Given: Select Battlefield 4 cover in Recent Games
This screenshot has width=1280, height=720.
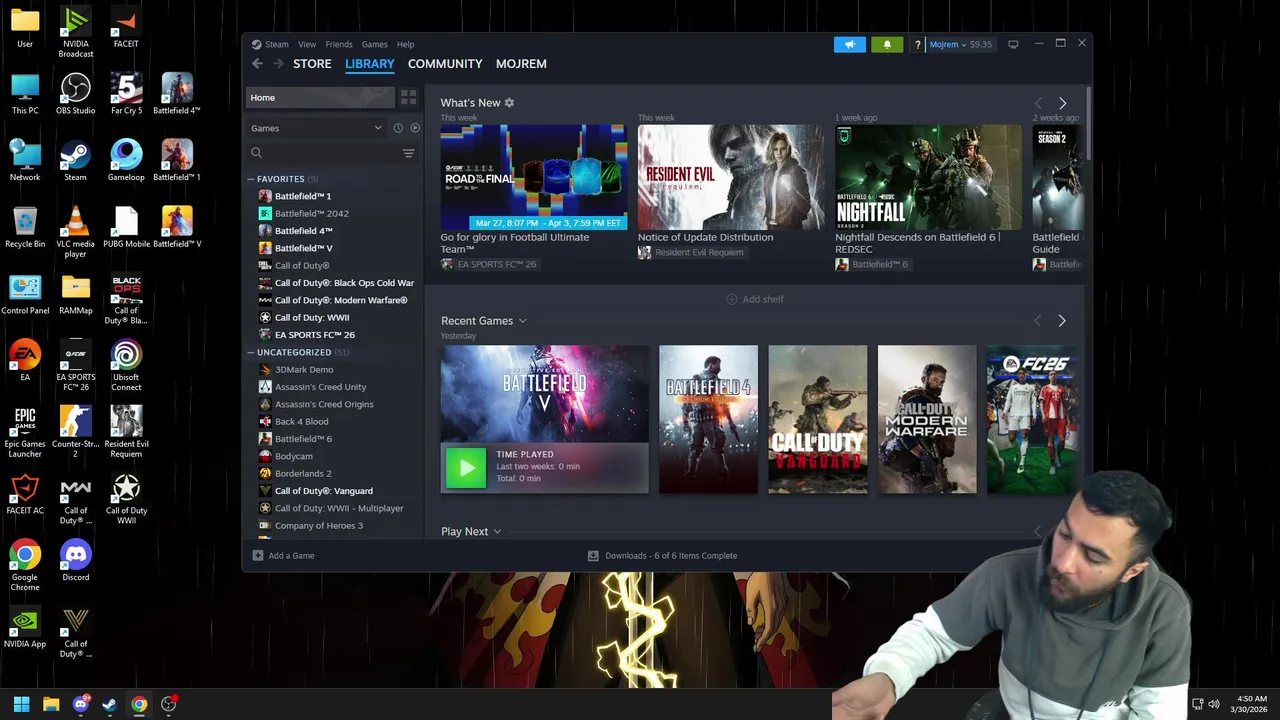Looking at the screenshot, I should (708, 419).
